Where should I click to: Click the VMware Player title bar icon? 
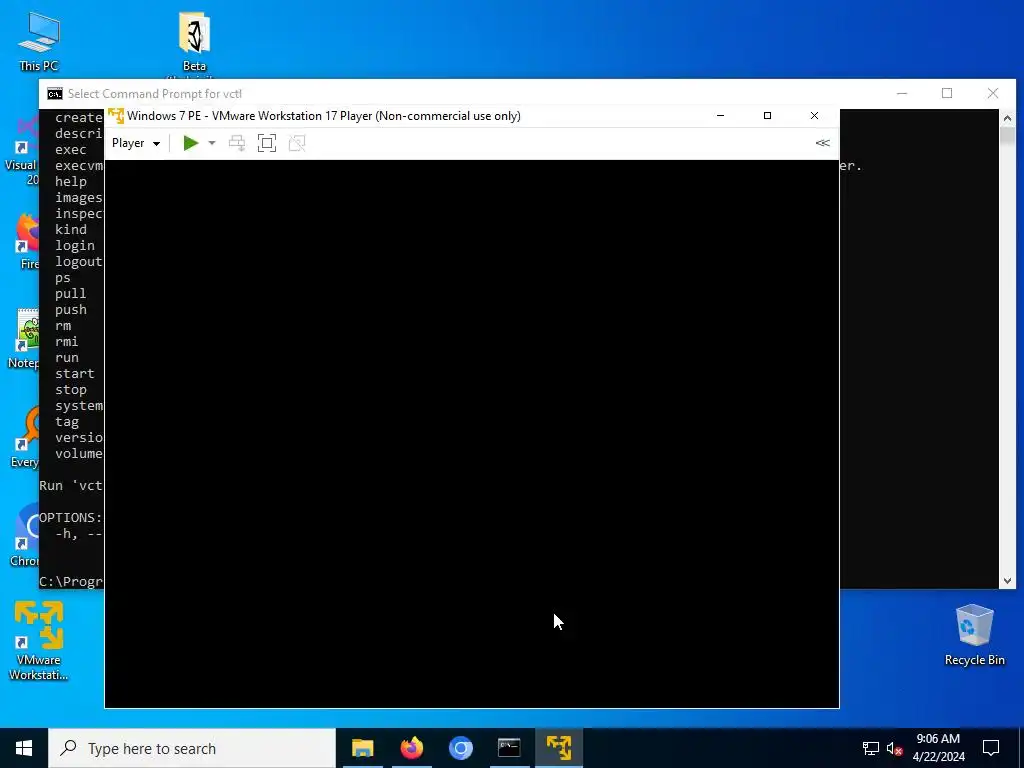[116, 116]
